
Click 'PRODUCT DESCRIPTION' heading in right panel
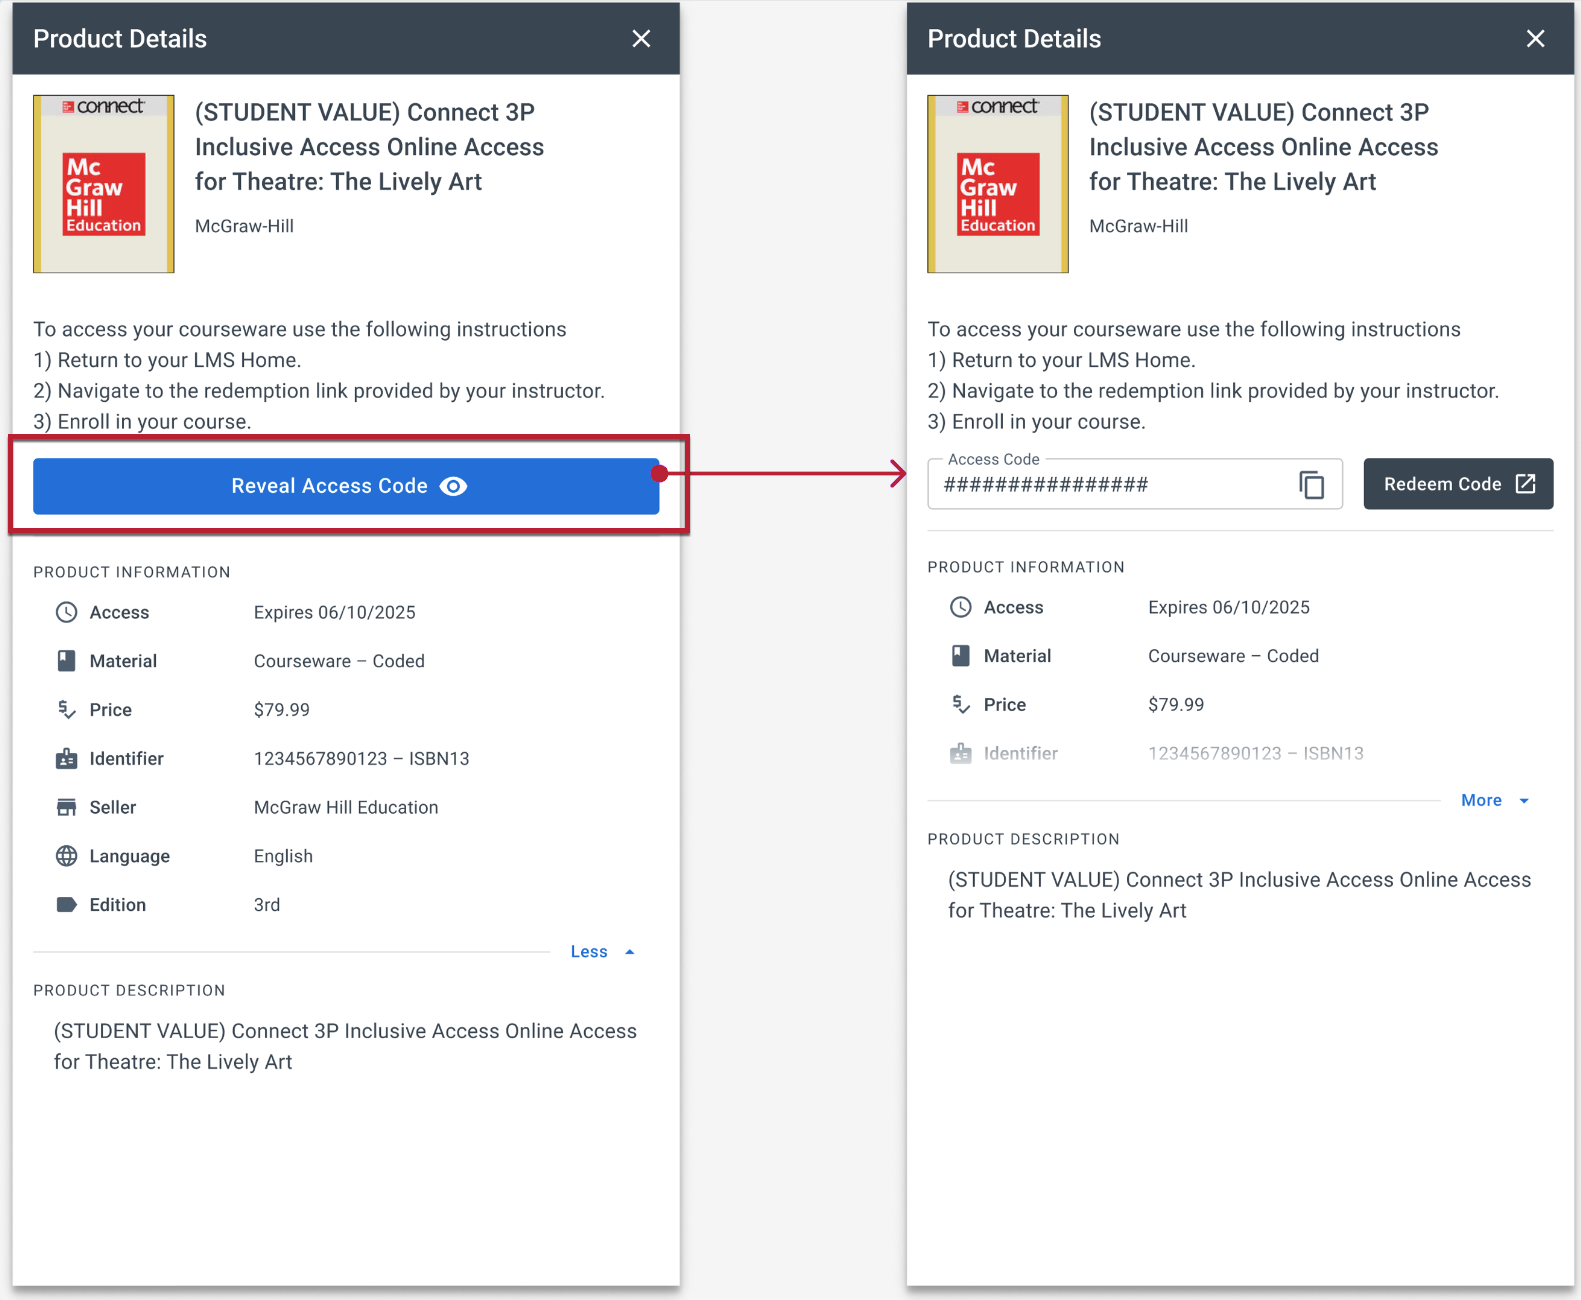coord(1023,839)
